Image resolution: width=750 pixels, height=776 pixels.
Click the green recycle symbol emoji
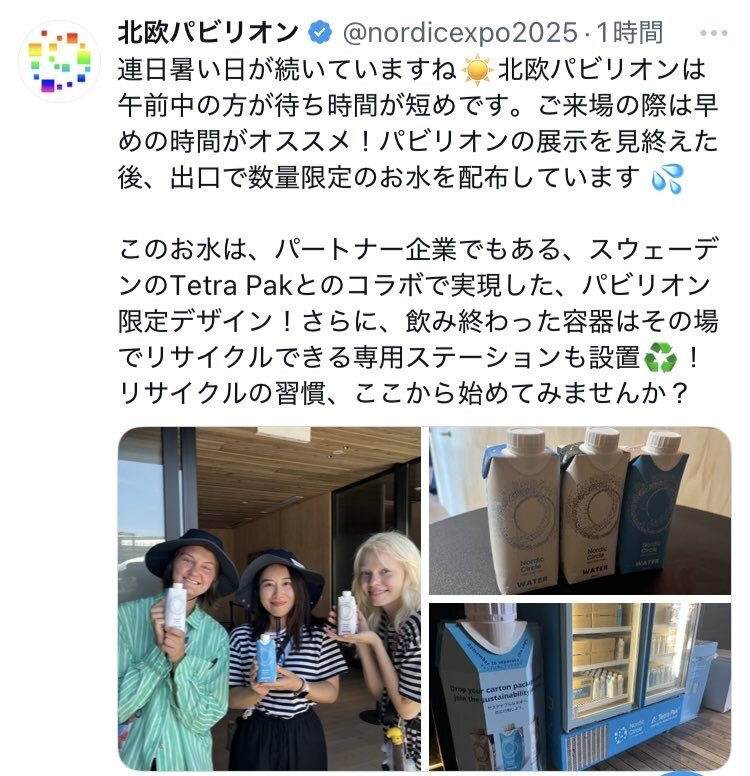[660, 358]
